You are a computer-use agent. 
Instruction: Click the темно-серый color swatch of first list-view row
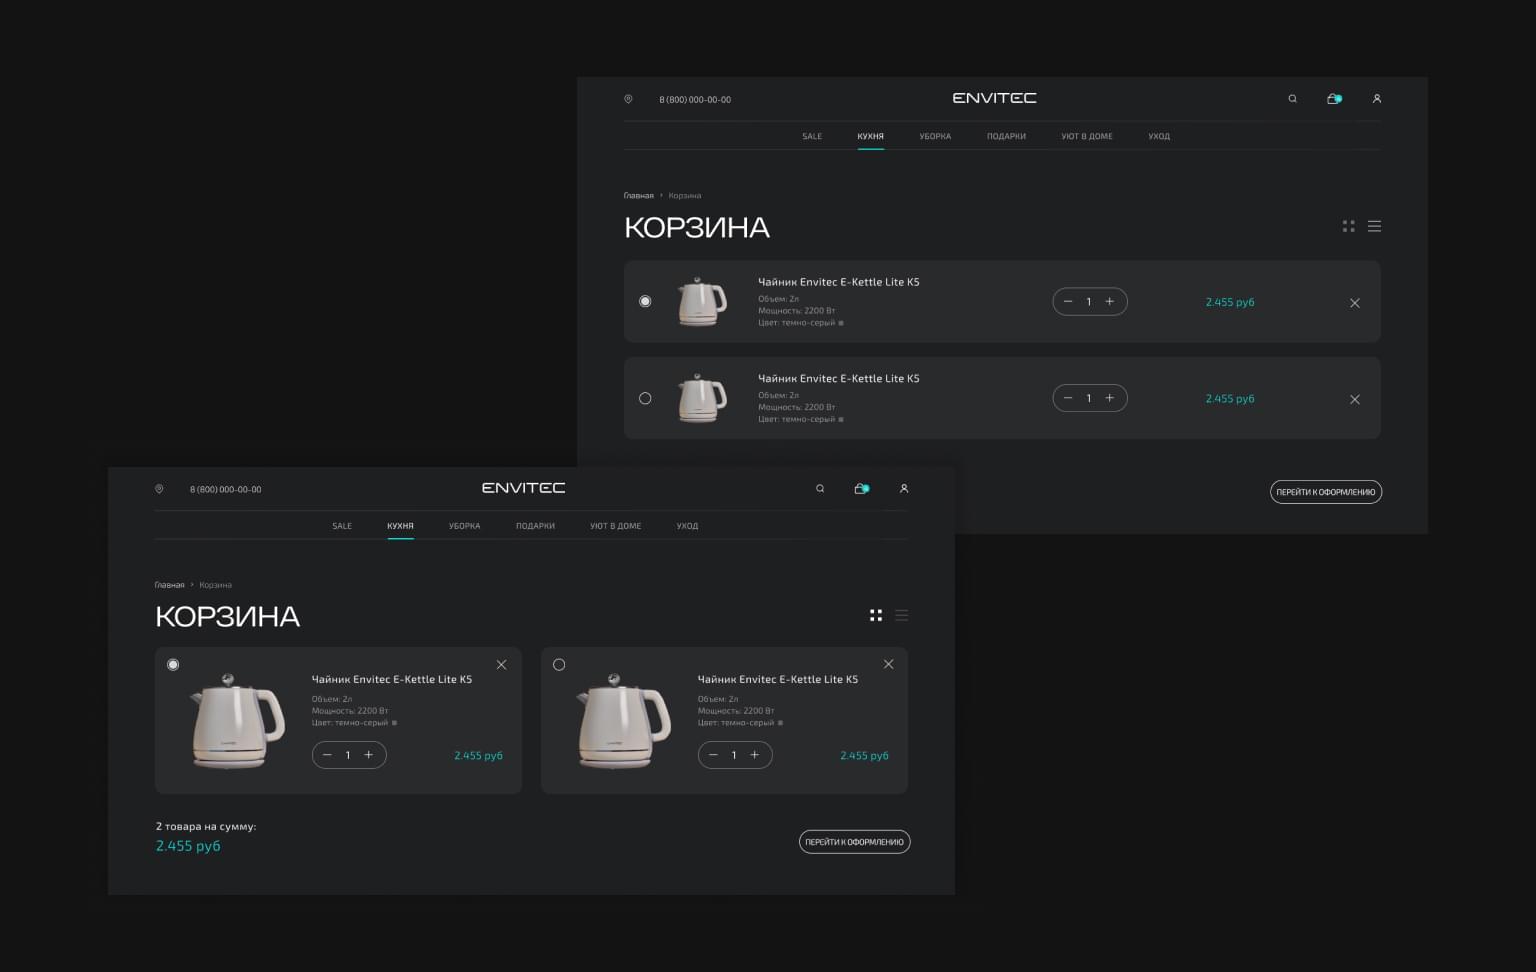pyautogui.click(x=841, y=323)
